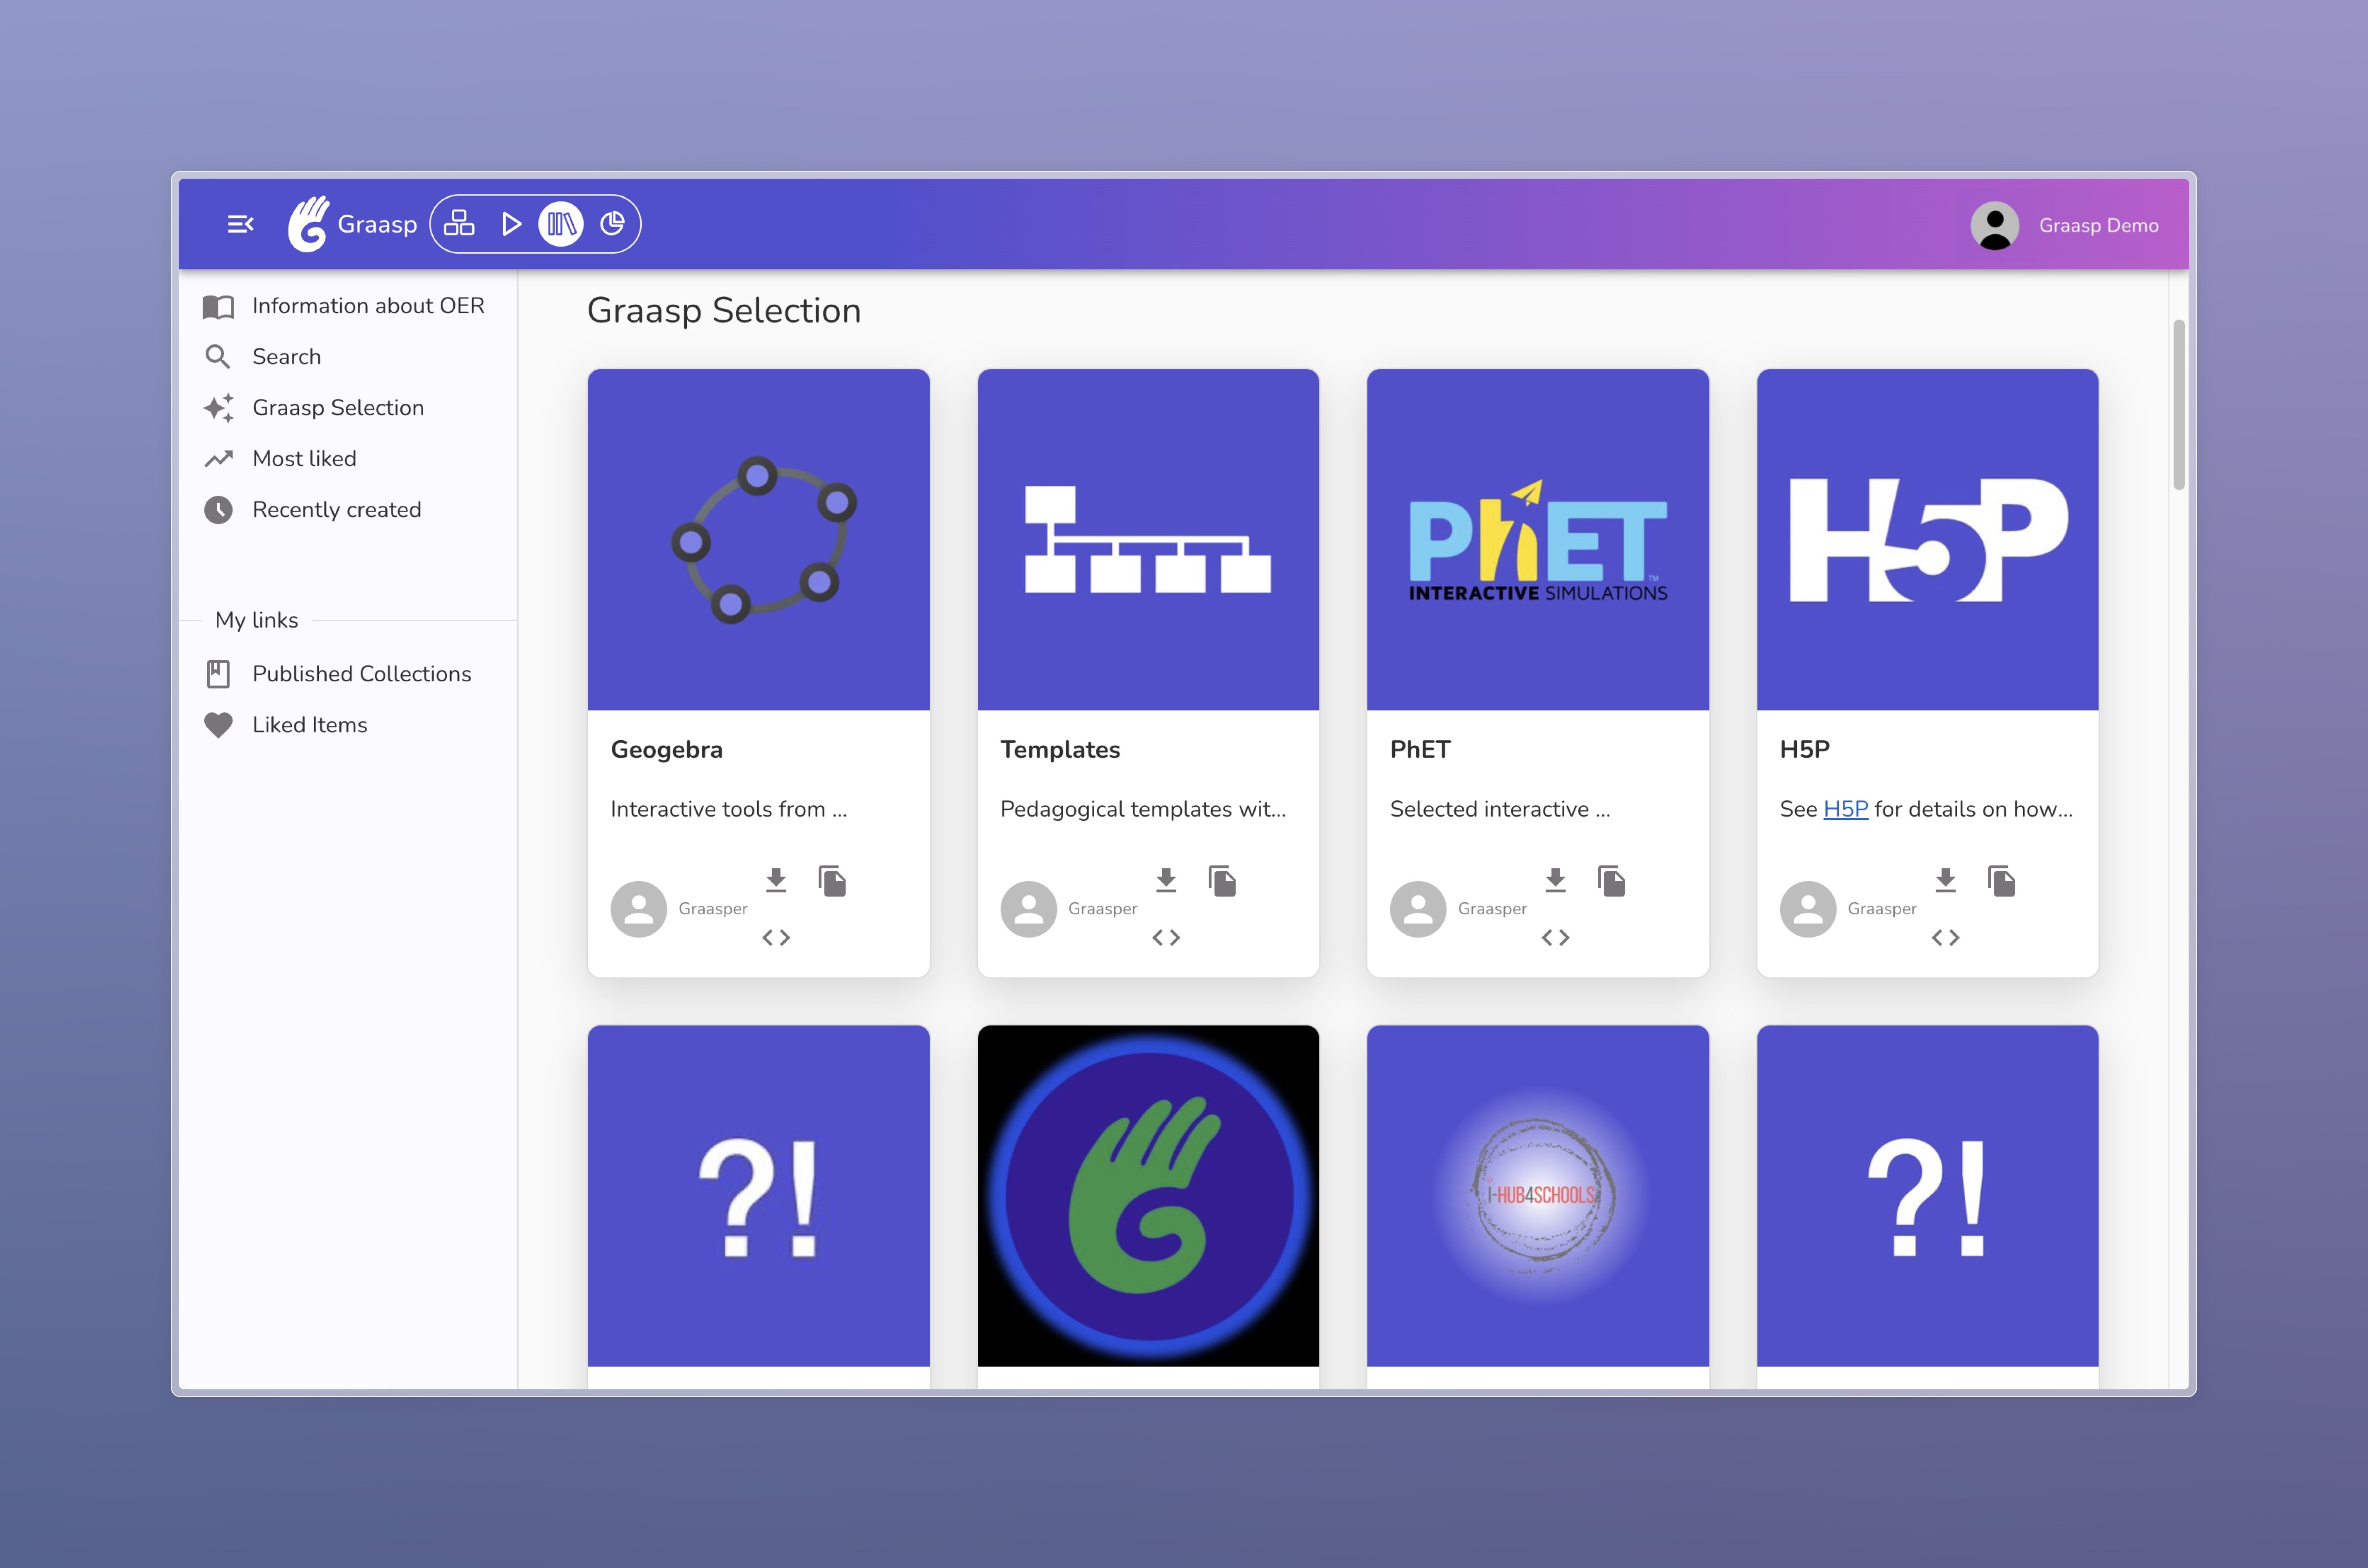
Task: Open Published Collections link
Action: [x=361, y=674]
